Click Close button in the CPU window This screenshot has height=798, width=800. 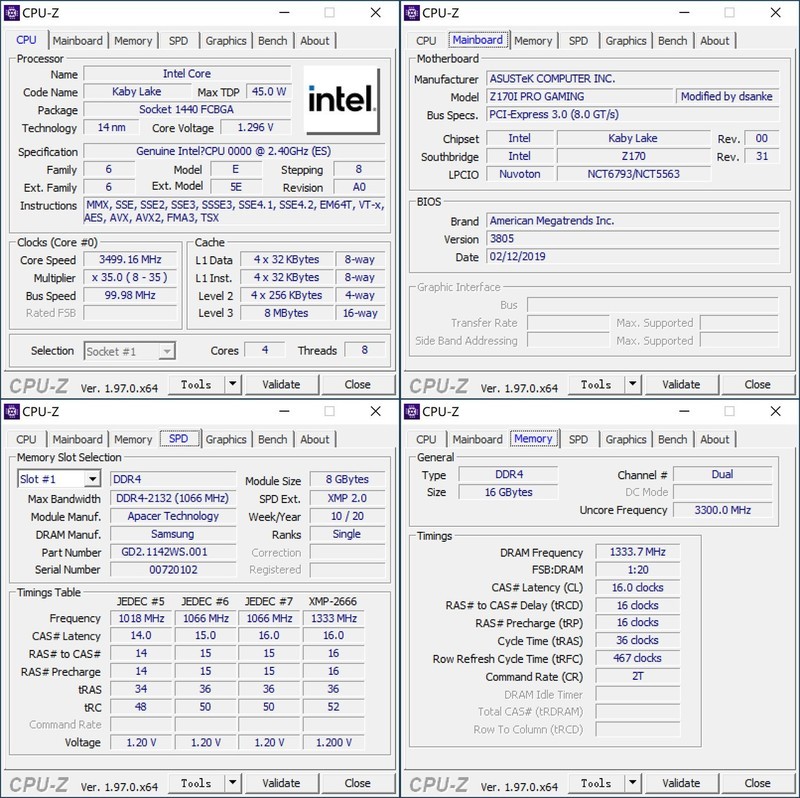357,384
